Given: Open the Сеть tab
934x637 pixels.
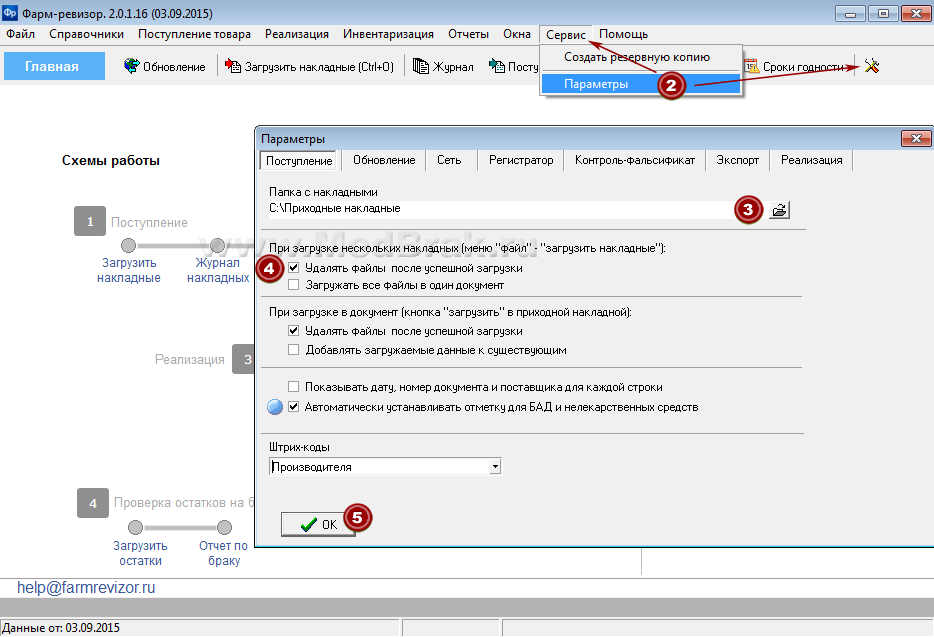Looking at the screenshot, I should tap(449, 160).
